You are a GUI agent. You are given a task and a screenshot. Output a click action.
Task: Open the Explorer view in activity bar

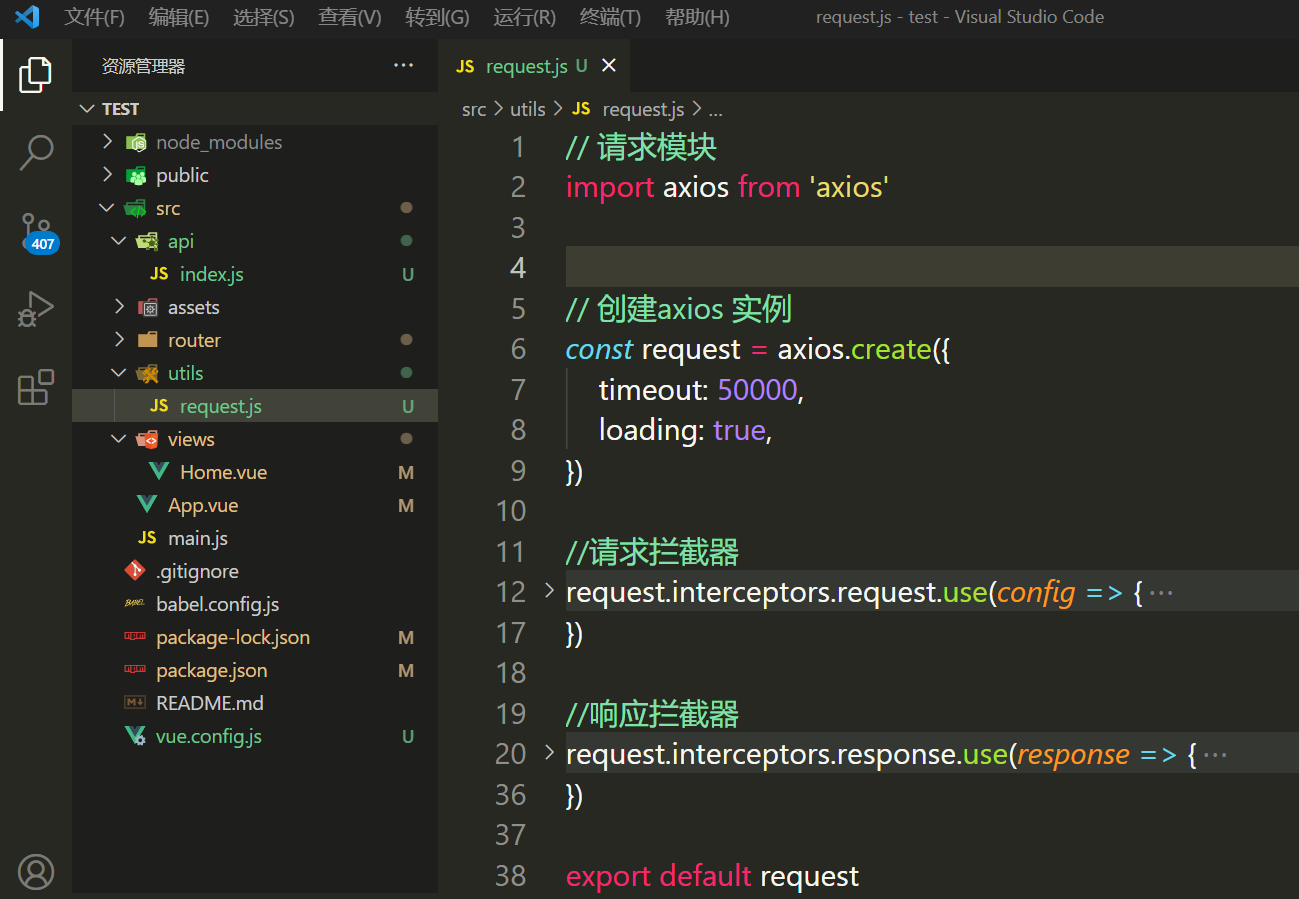pyautogui.click(x=36, y=75)
